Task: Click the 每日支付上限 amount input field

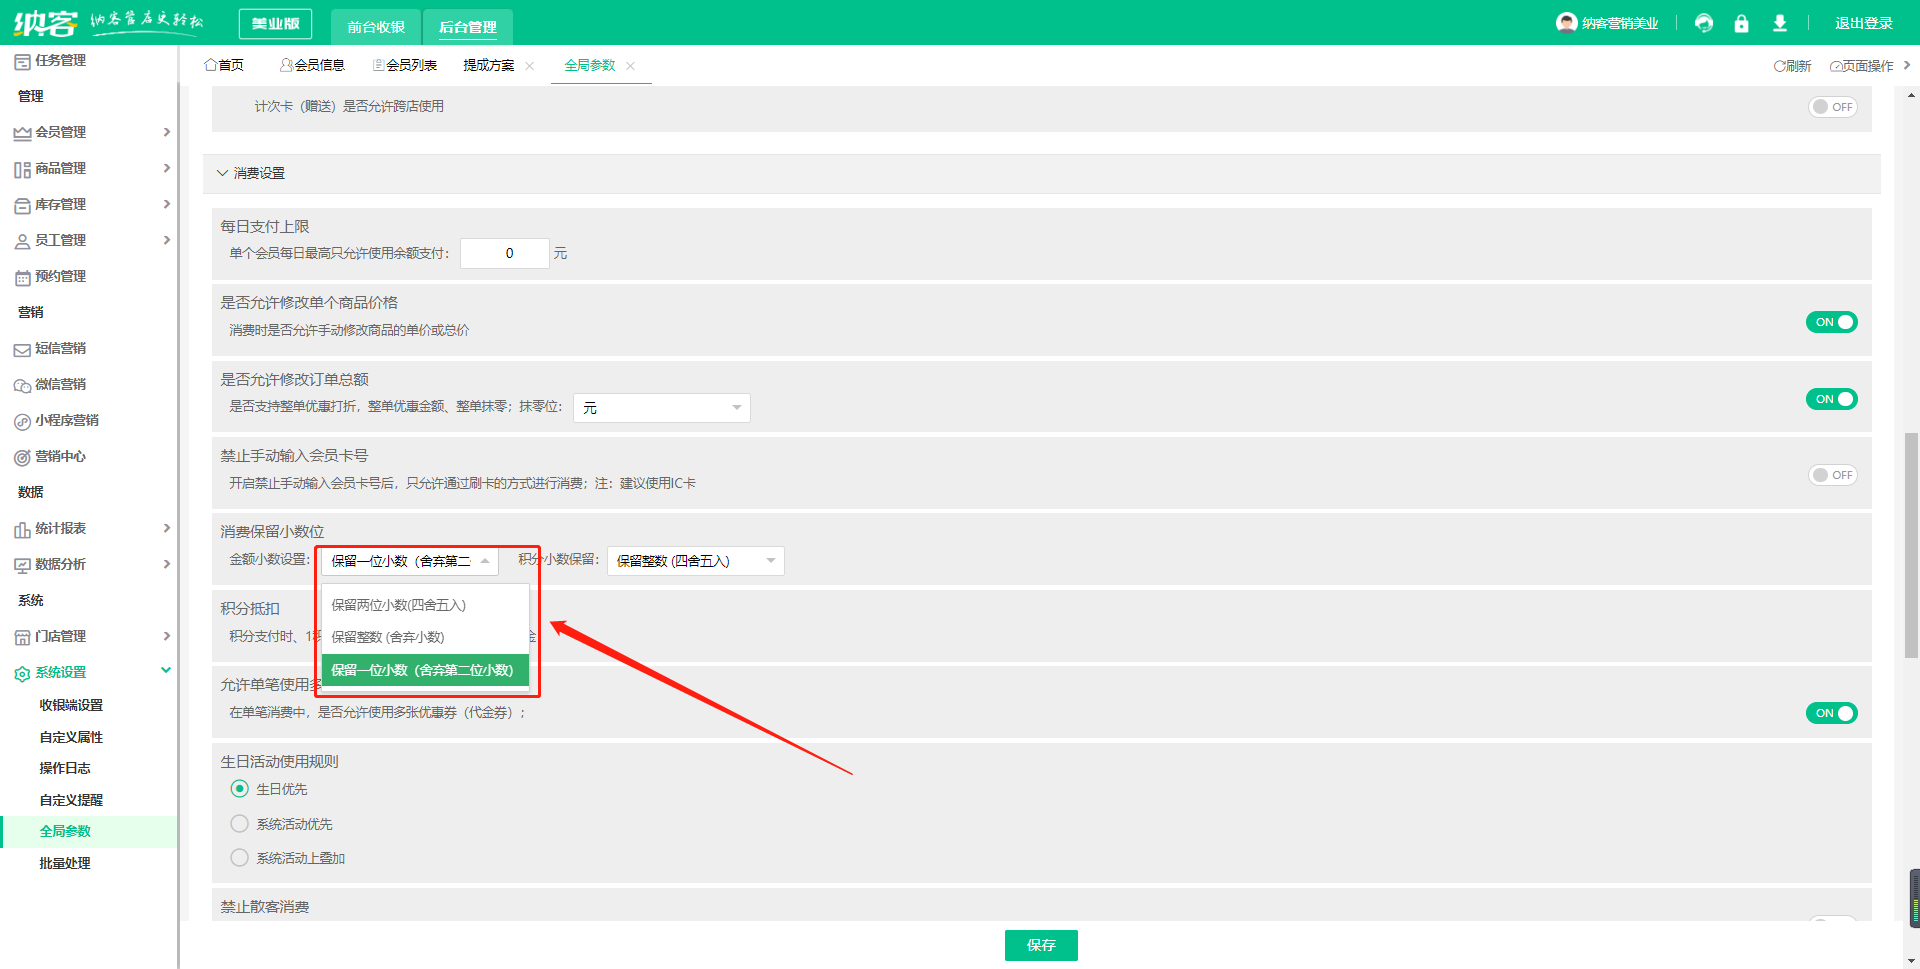Action: coord(505,254)
